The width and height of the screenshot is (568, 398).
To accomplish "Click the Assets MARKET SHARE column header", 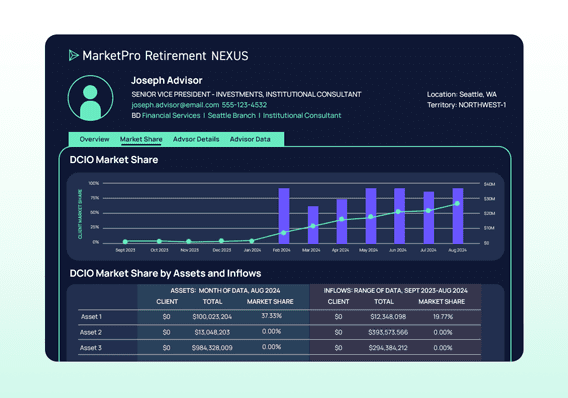I will coord(270,302).
